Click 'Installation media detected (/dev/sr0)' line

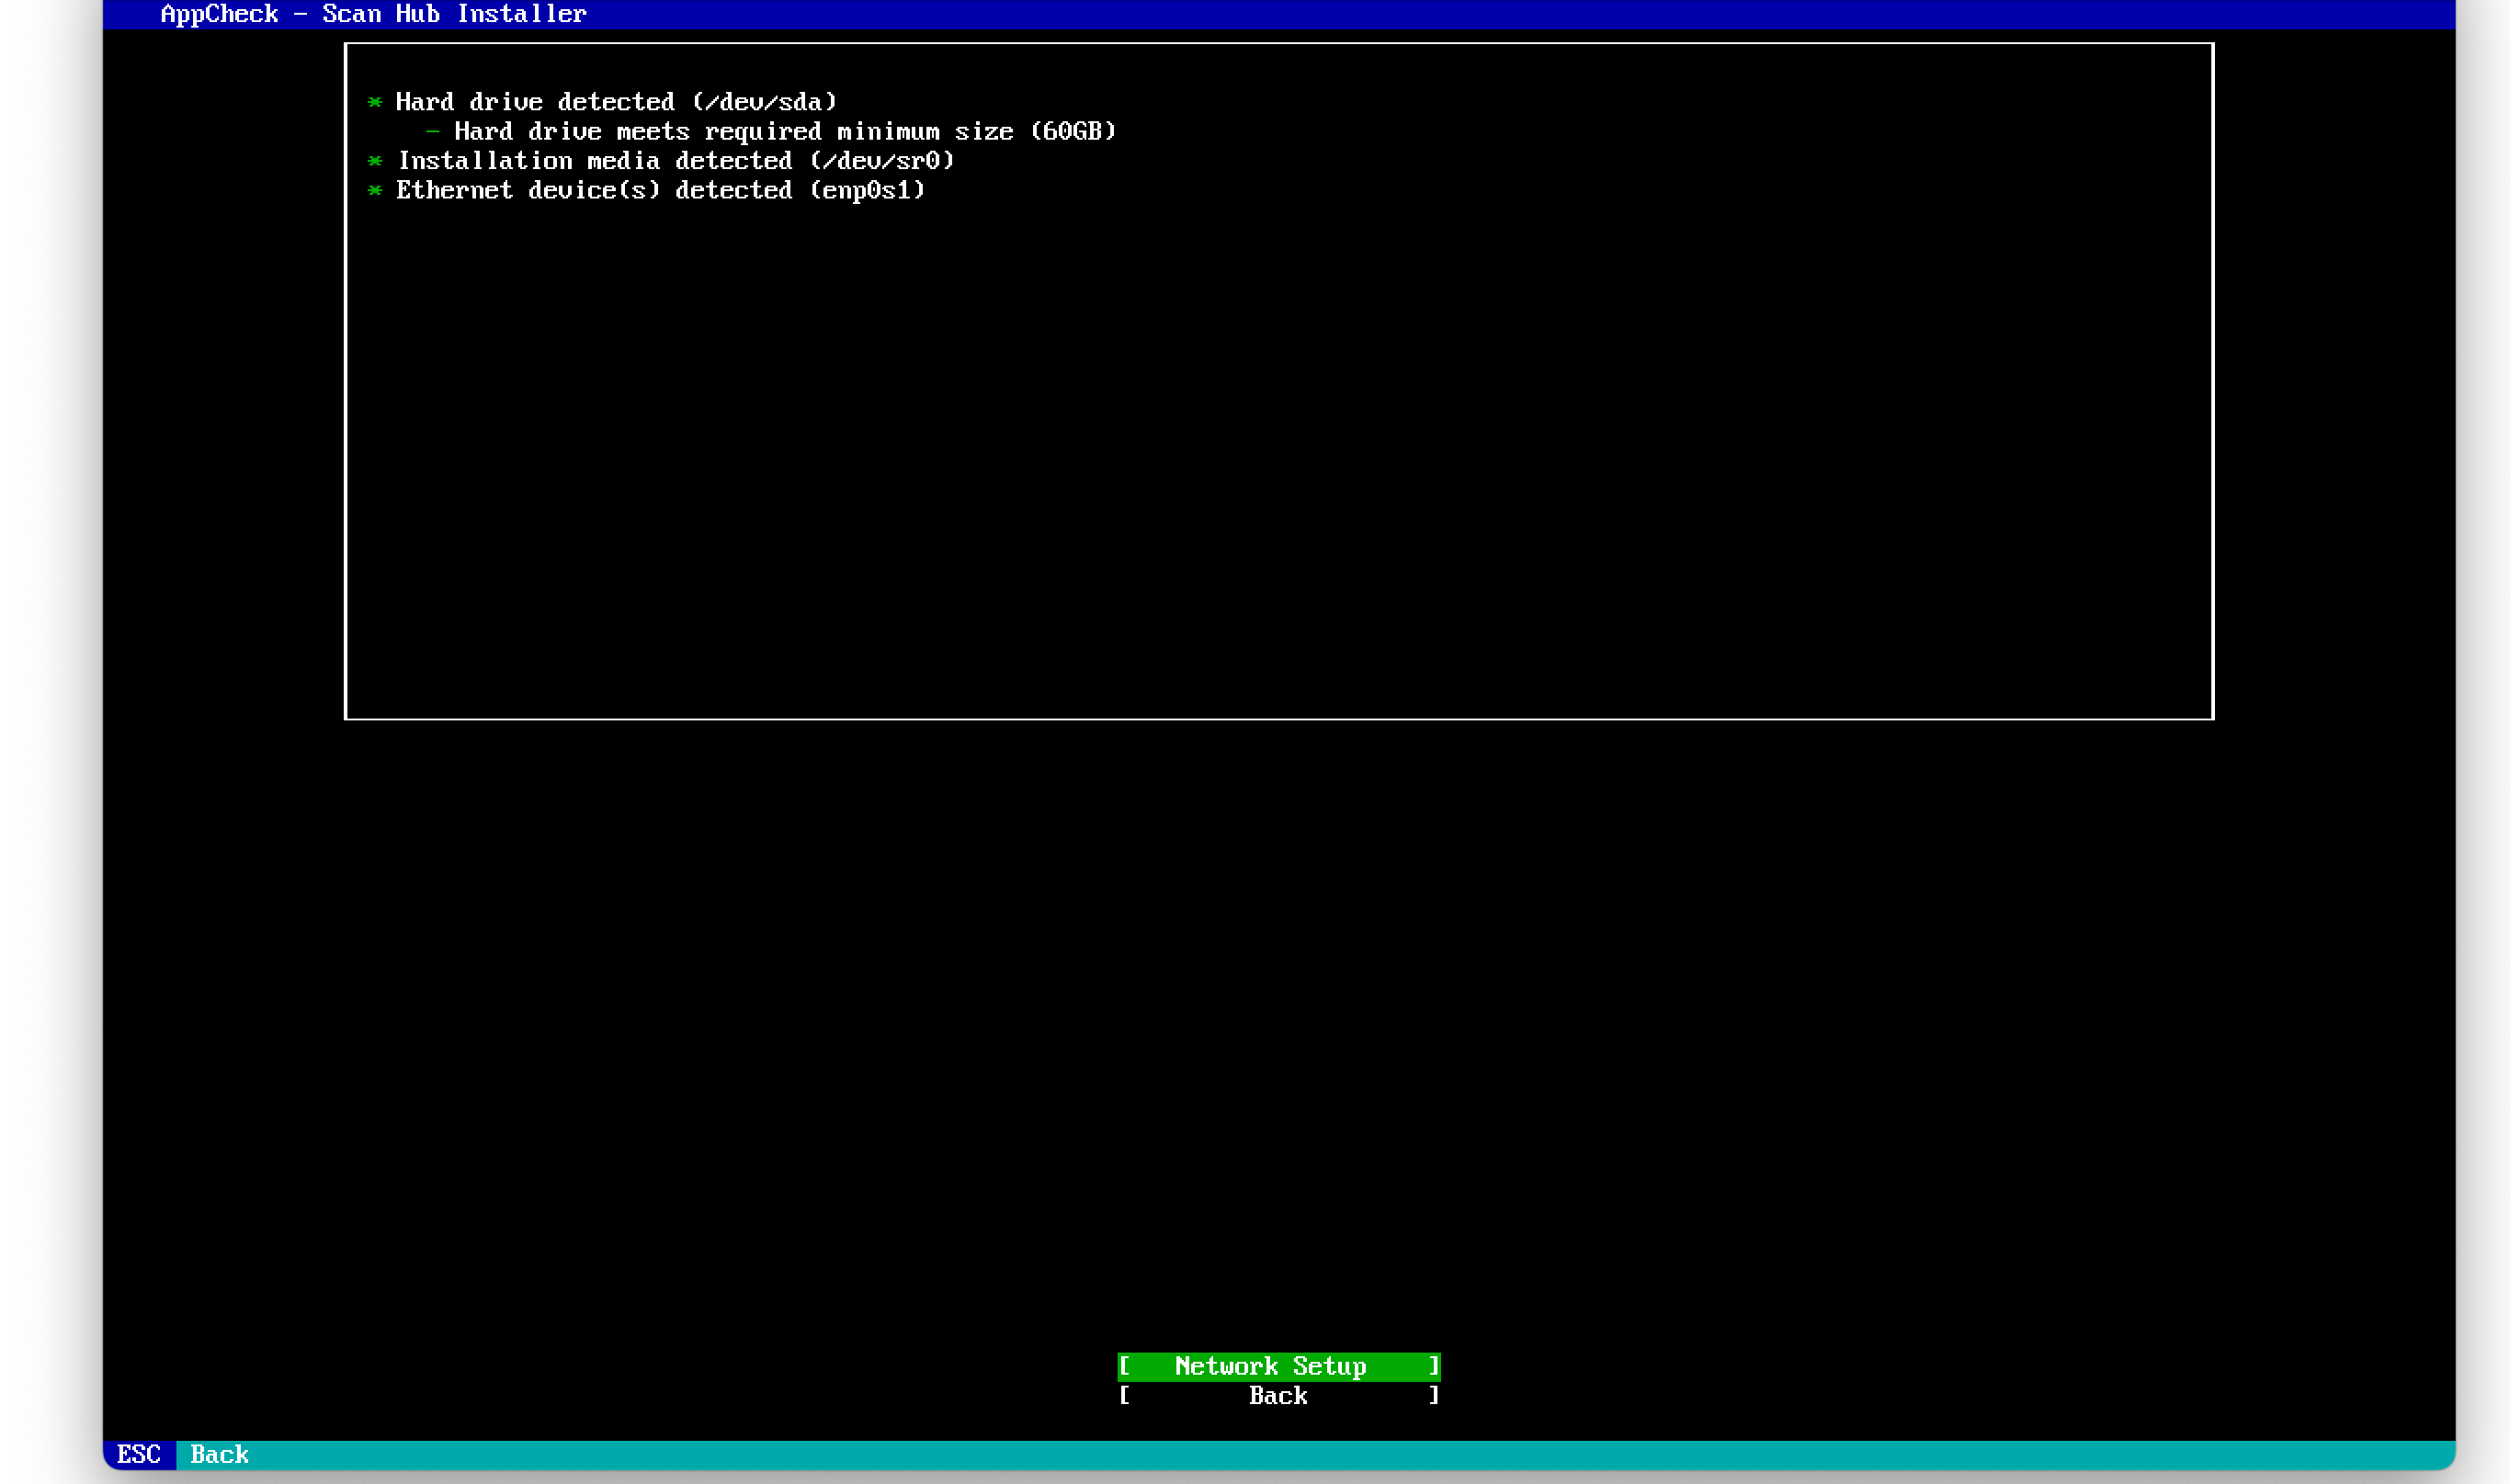(676, 161)
